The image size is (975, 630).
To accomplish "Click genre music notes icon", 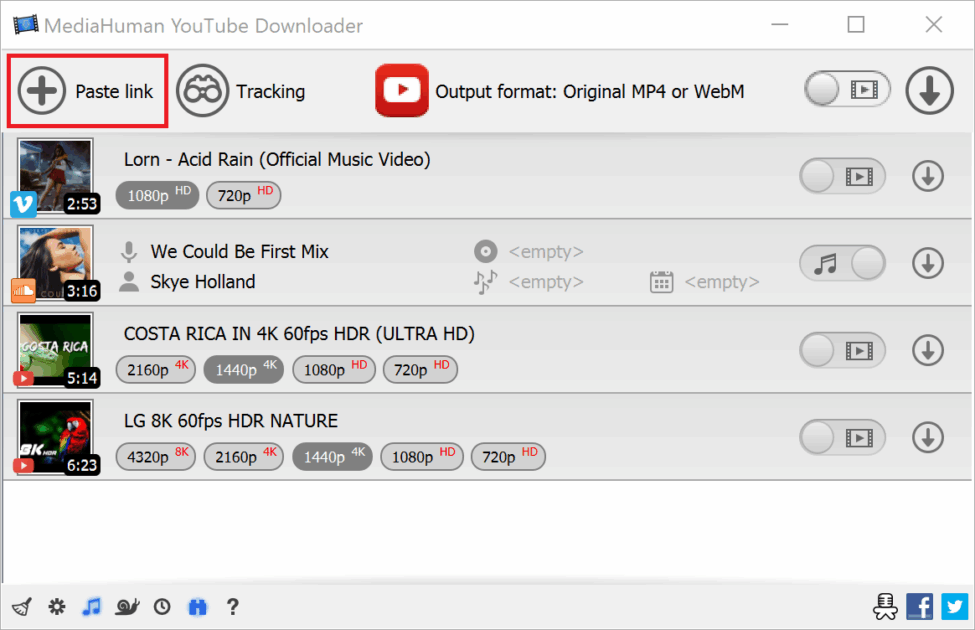I will 486,282.
